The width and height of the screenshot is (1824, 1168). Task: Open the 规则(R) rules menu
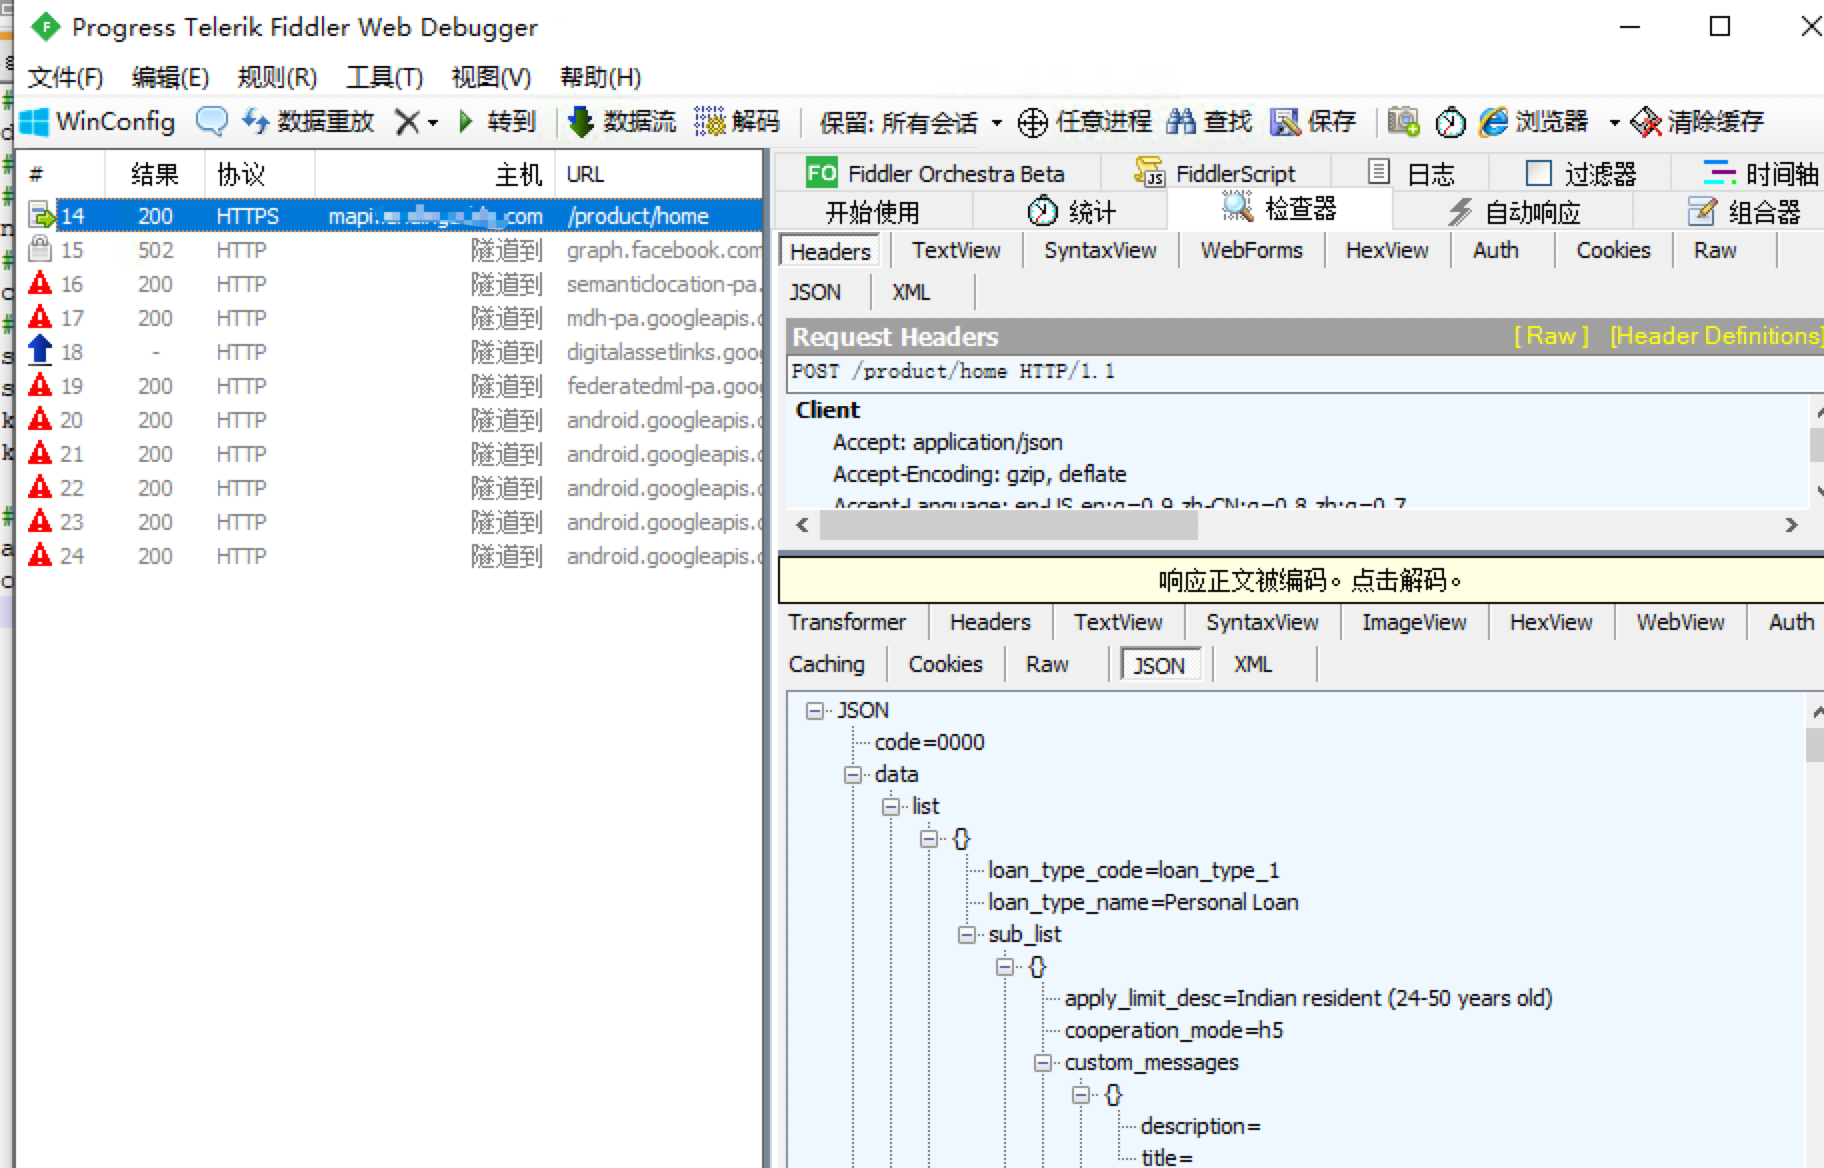coord(277,77)
